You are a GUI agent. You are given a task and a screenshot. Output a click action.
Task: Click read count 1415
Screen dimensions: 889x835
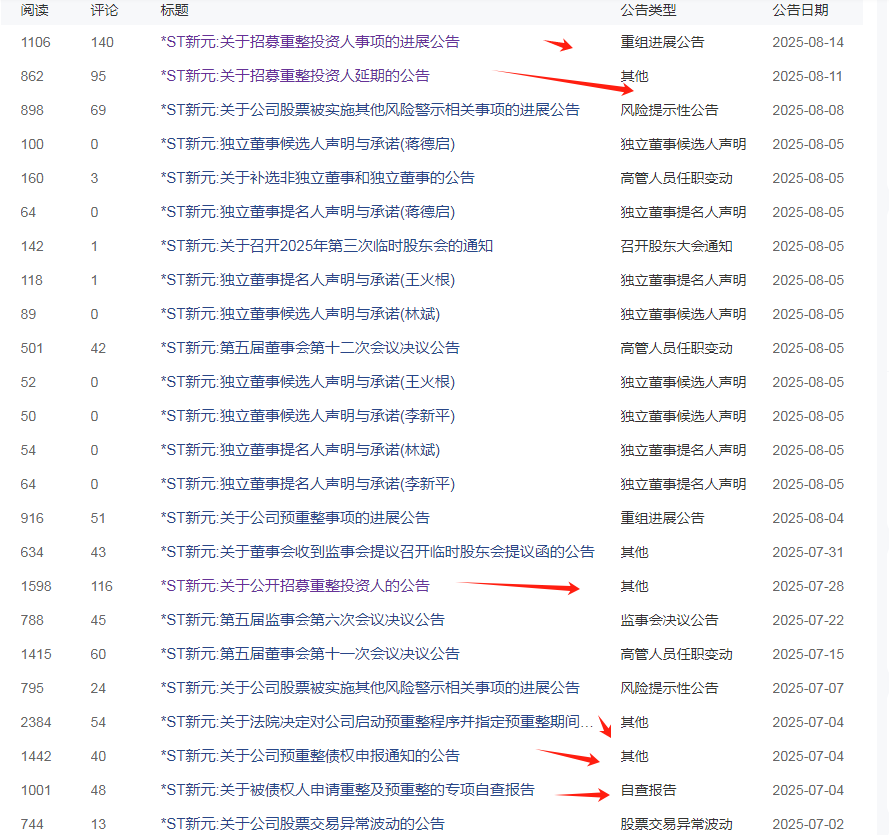[x=36, y=655]
